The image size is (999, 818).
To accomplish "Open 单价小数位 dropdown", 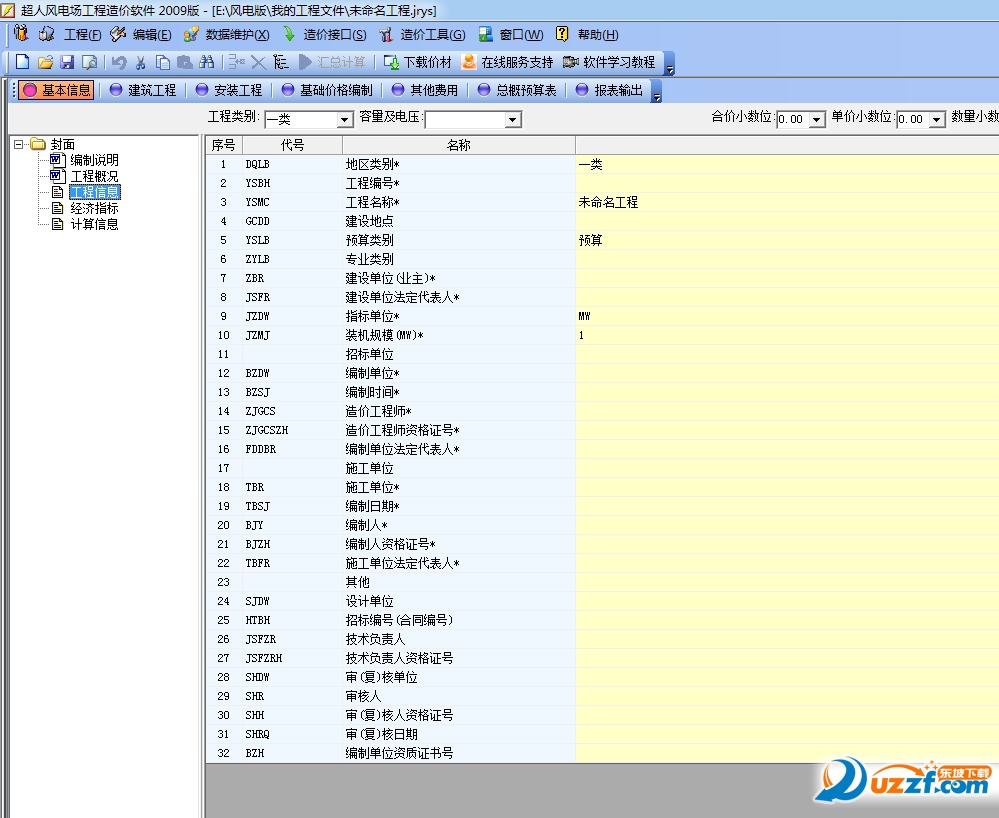I will 937,120.
